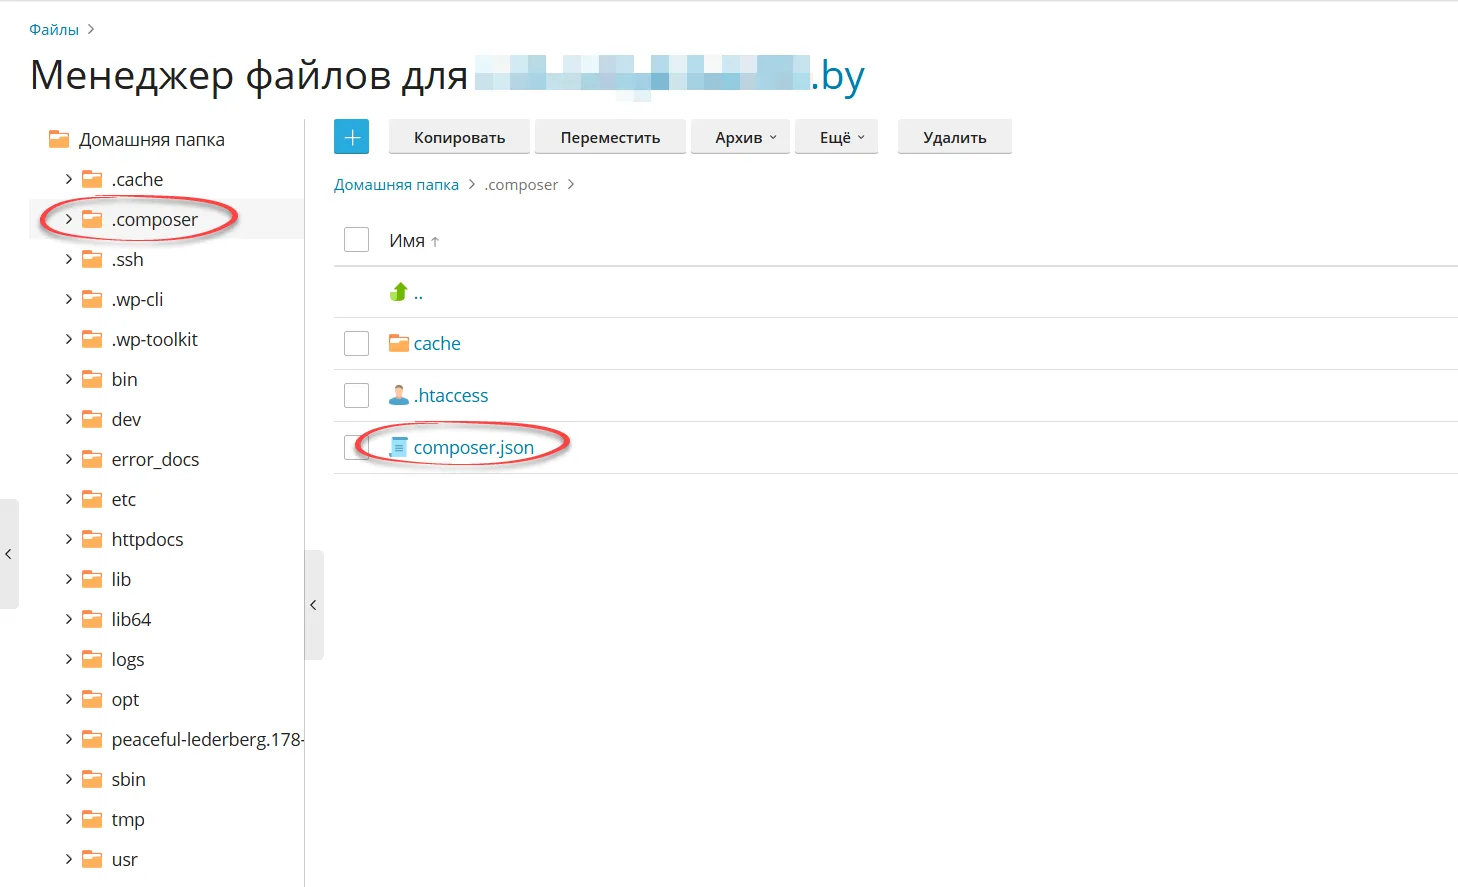This screenshot has height=887, width=1458.
Task: Collapse the left navigation side panel
Action: 9,554
